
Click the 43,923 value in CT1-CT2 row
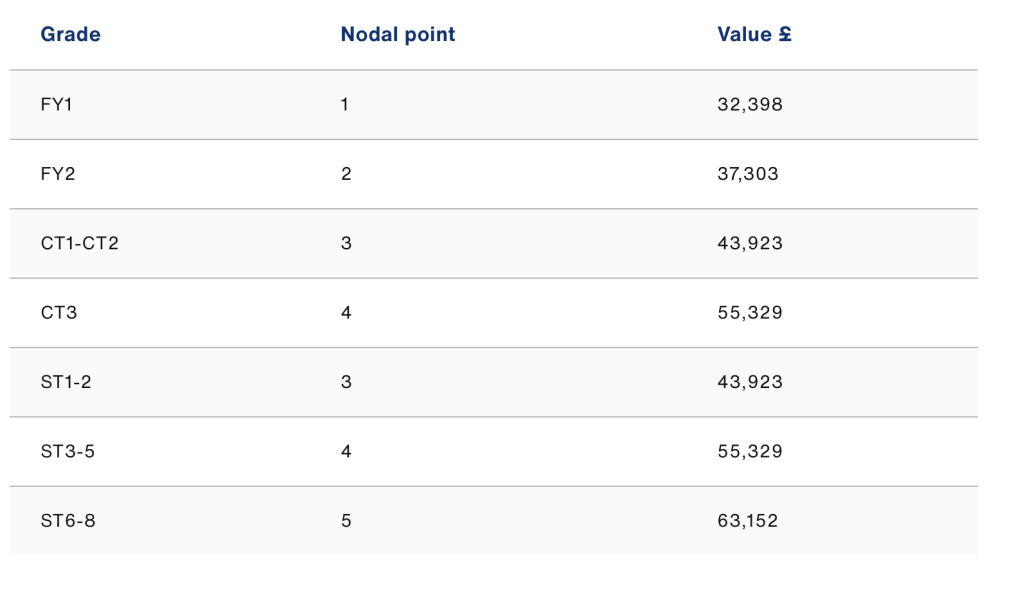(x=750, y=243)
